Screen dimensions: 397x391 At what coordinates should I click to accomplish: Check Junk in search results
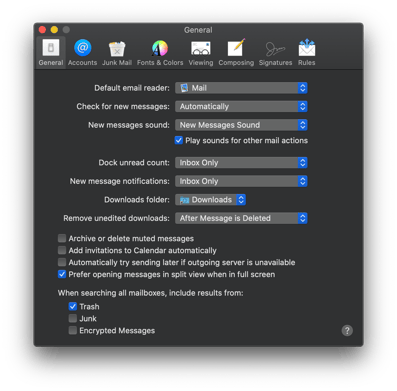(x=73, y=318)
